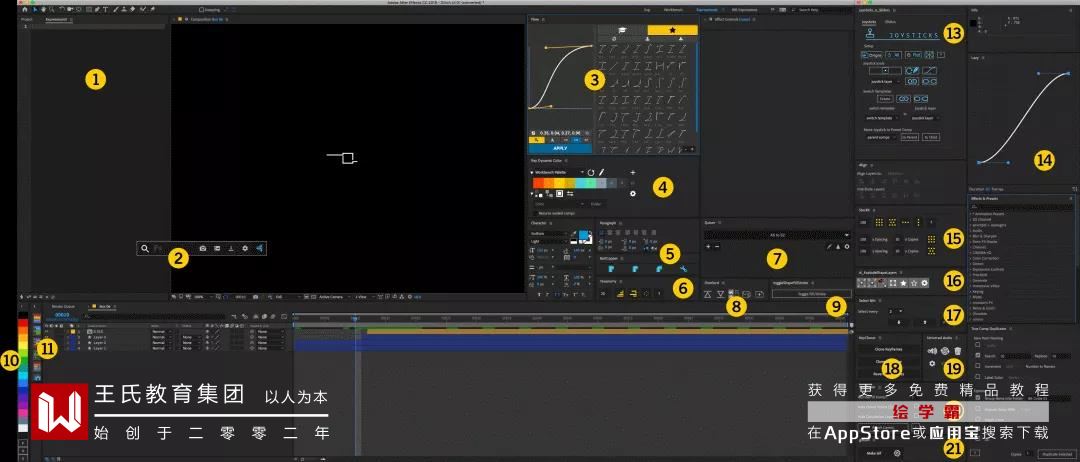Expand Animation Presets in Effects & Presets
Viewport: 1080px width, 462px height.
pyautogui.click(x=972, y=214)
